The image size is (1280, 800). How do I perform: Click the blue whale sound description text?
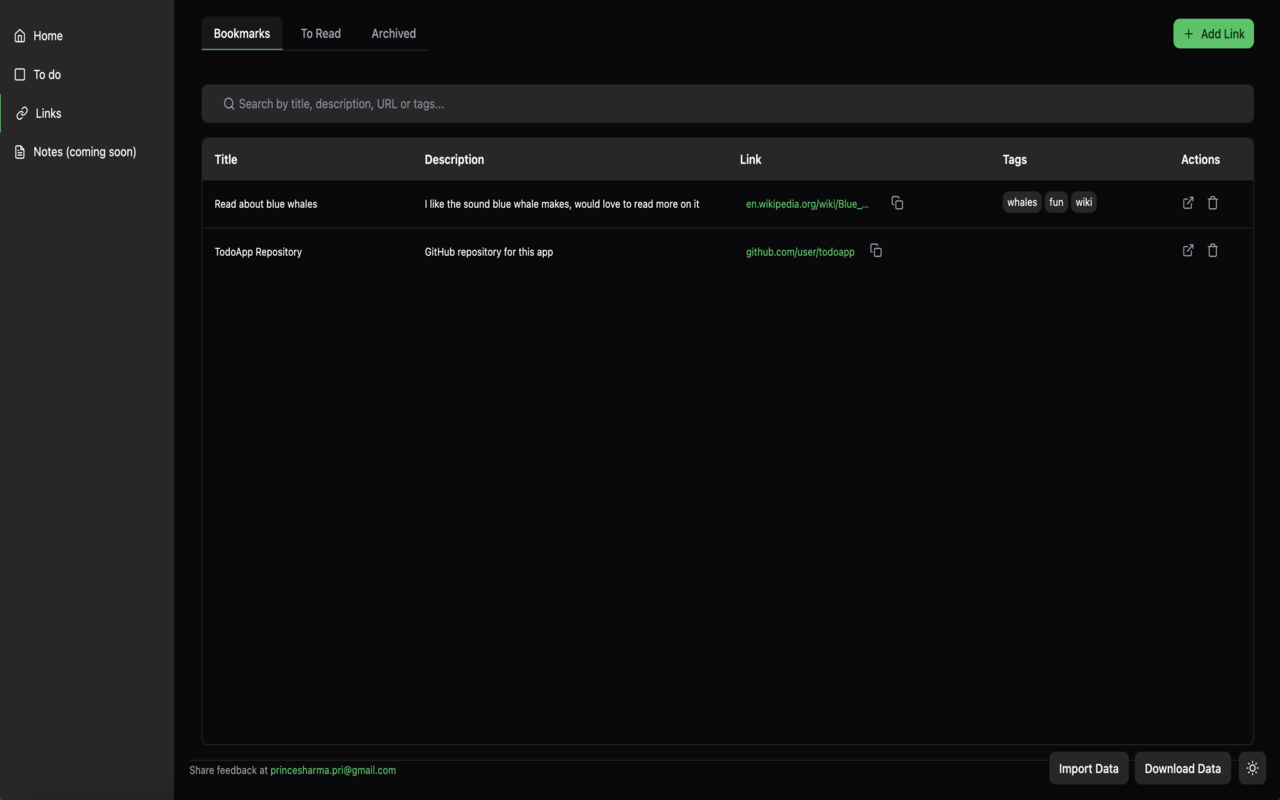coord(562,204)
